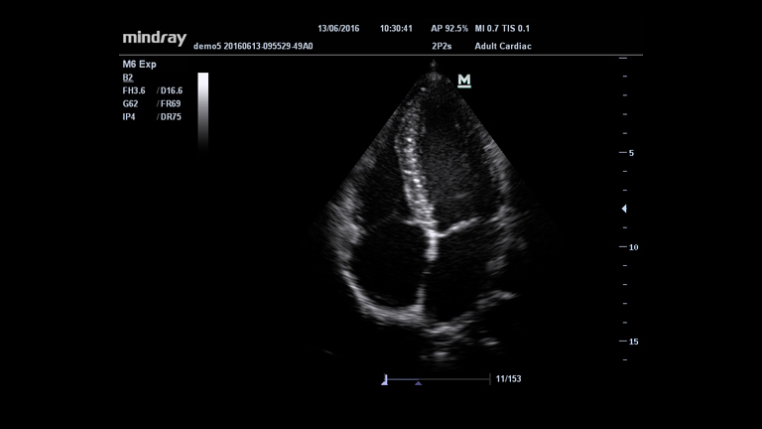Click the IP4 image processing parameter
This screenshot has height=429, width=762.
point(129,116)
